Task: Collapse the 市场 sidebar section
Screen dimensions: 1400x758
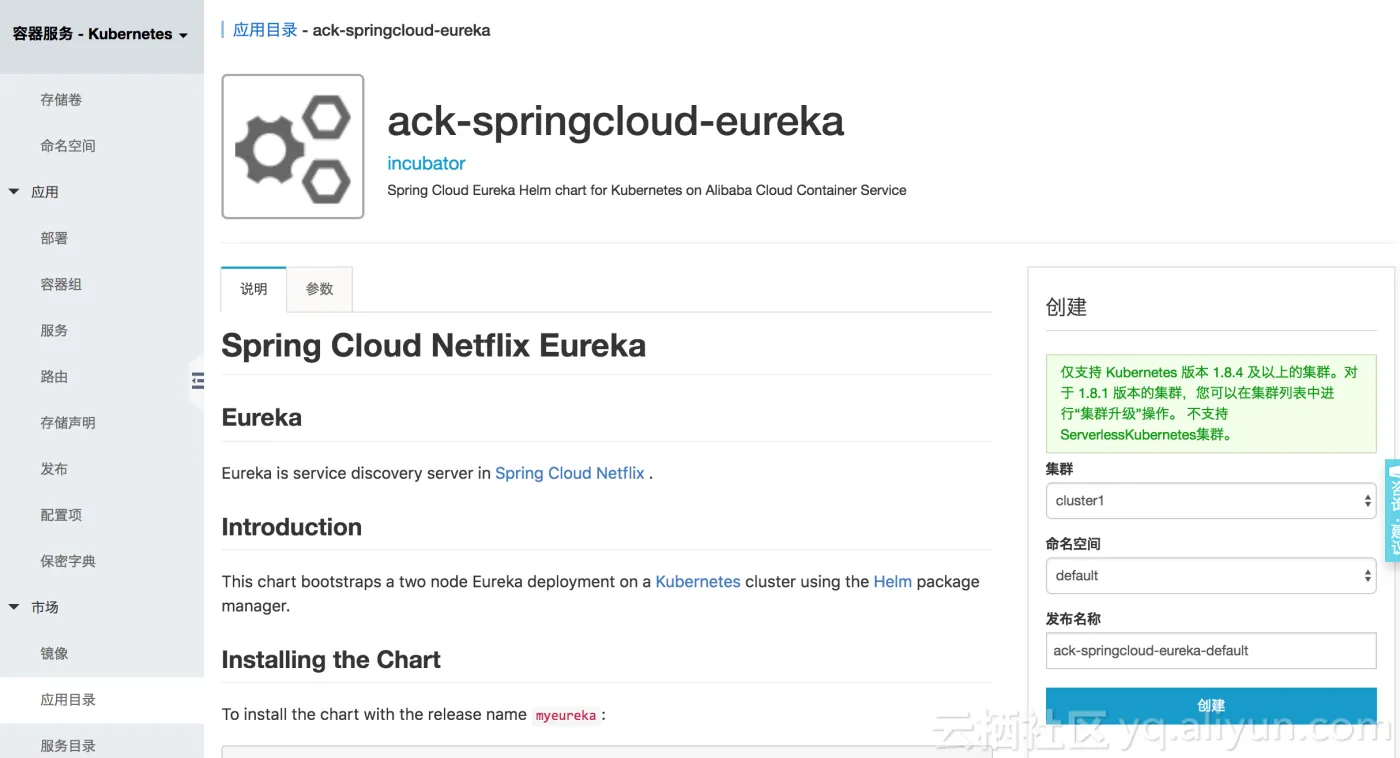Action: [14, 607]
